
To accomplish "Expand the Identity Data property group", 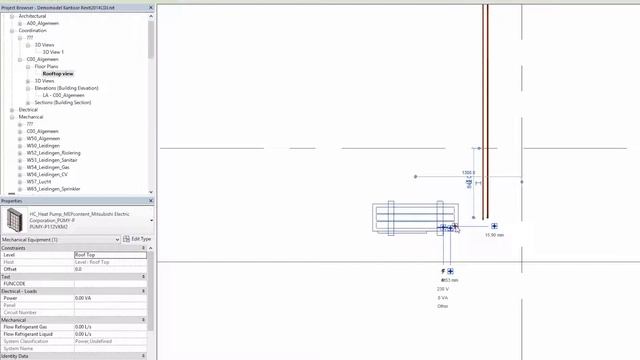I will [x=143, y=356].
